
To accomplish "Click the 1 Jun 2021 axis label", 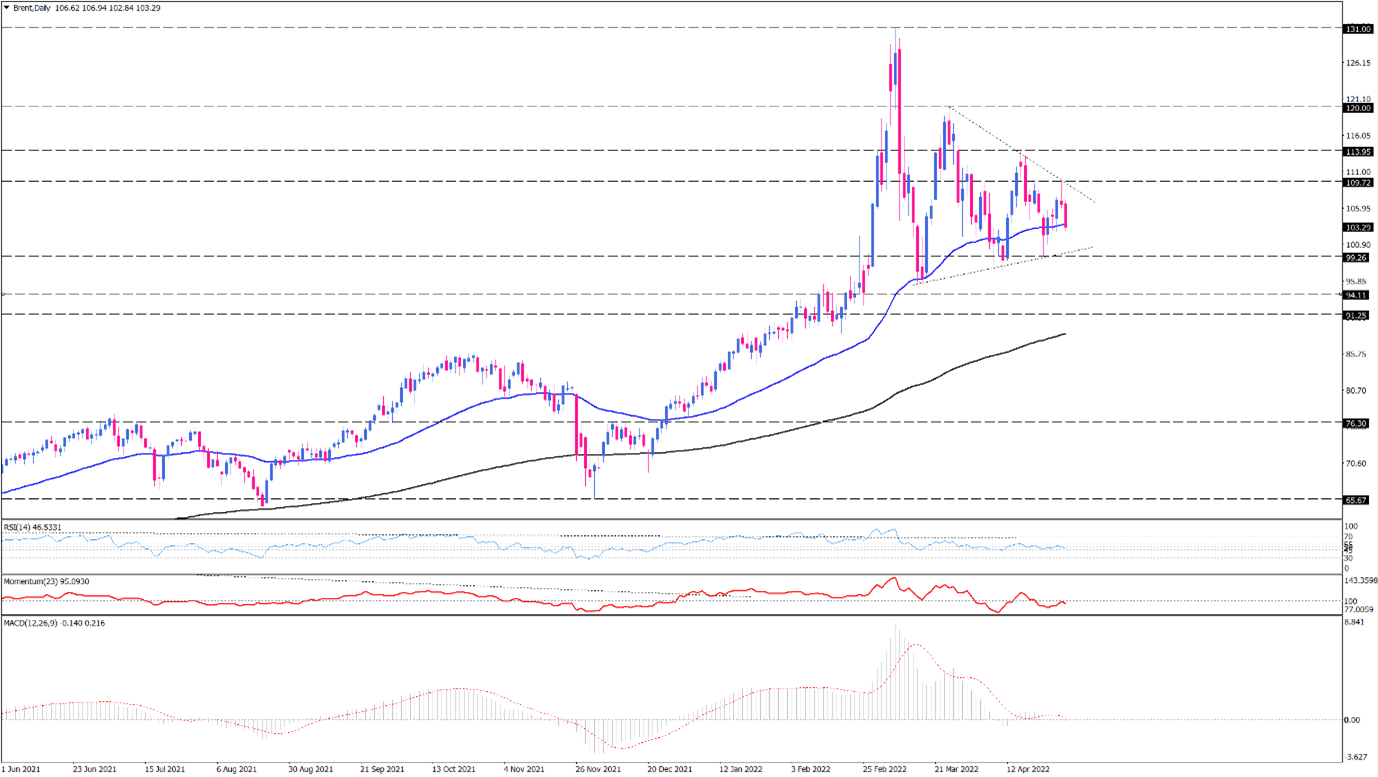I will tap(23, 770).
